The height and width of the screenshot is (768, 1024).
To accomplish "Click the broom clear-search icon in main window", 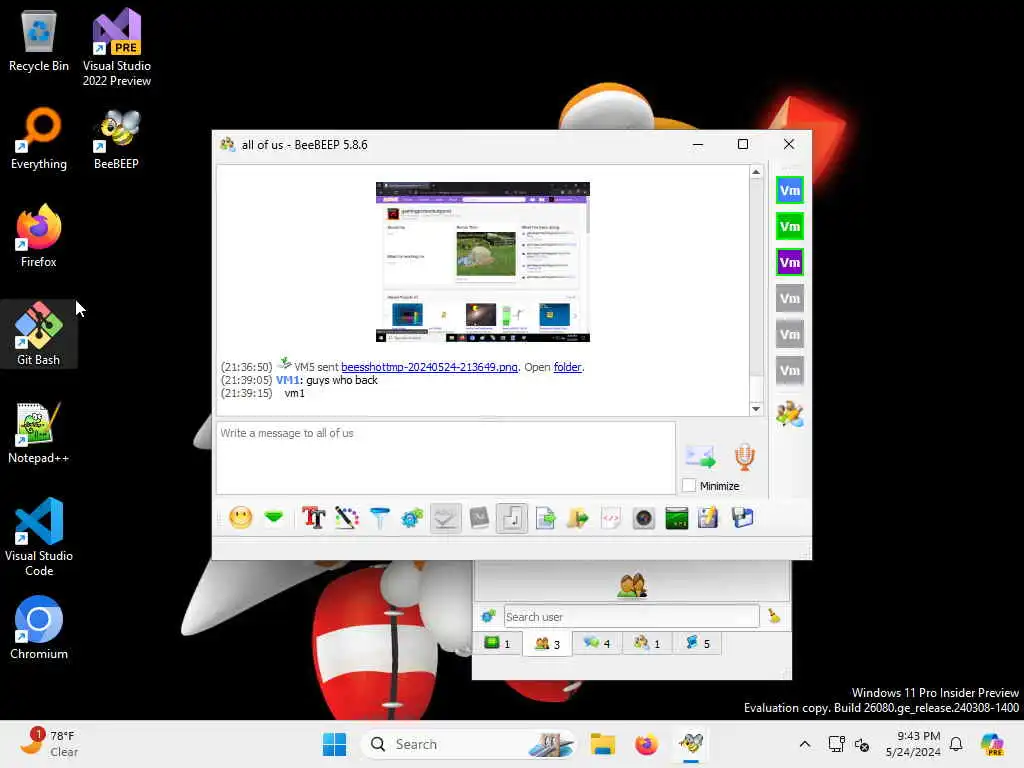I will tap(774, 616).
